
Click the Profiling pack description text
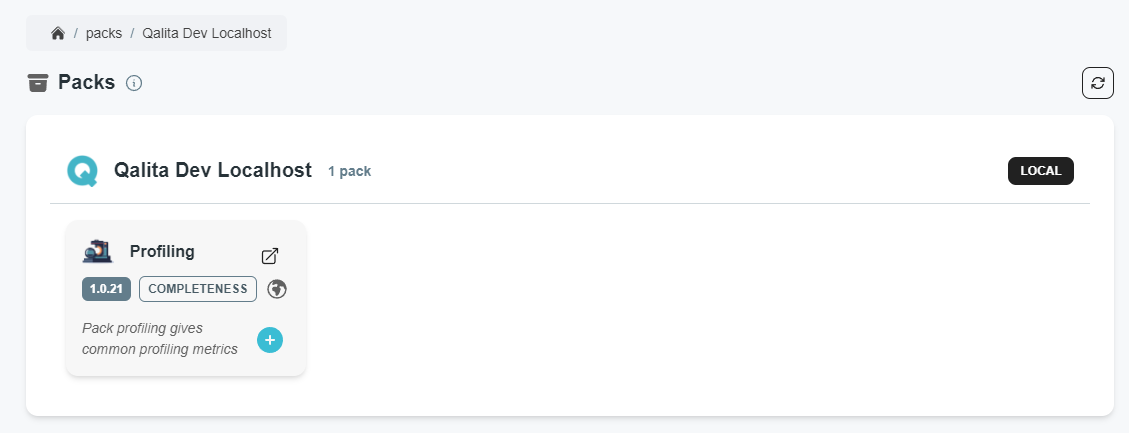(159, 338)
